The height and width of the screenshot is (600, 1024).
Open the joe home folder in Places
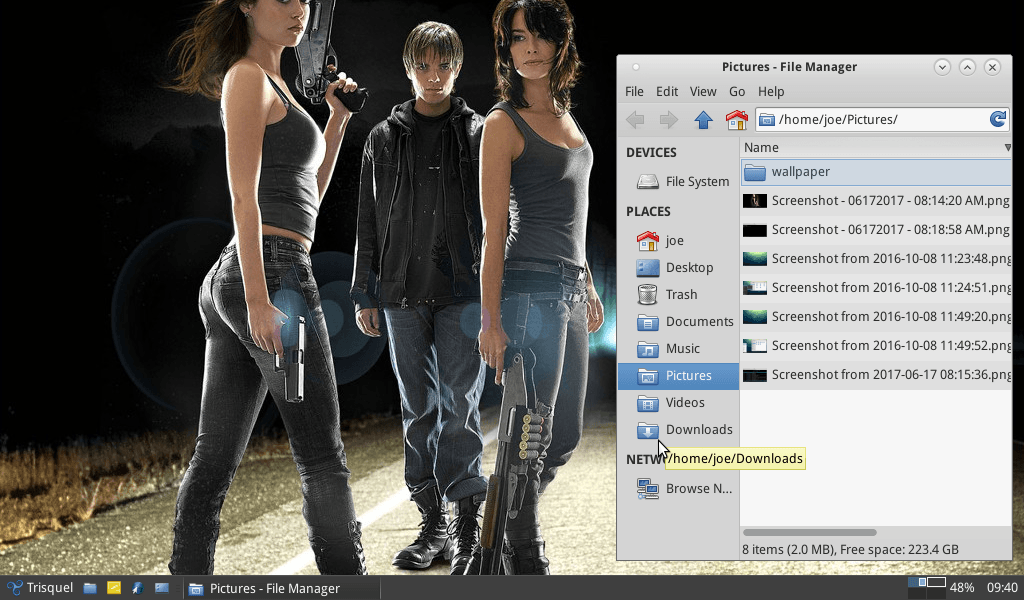tap(679, 240)
